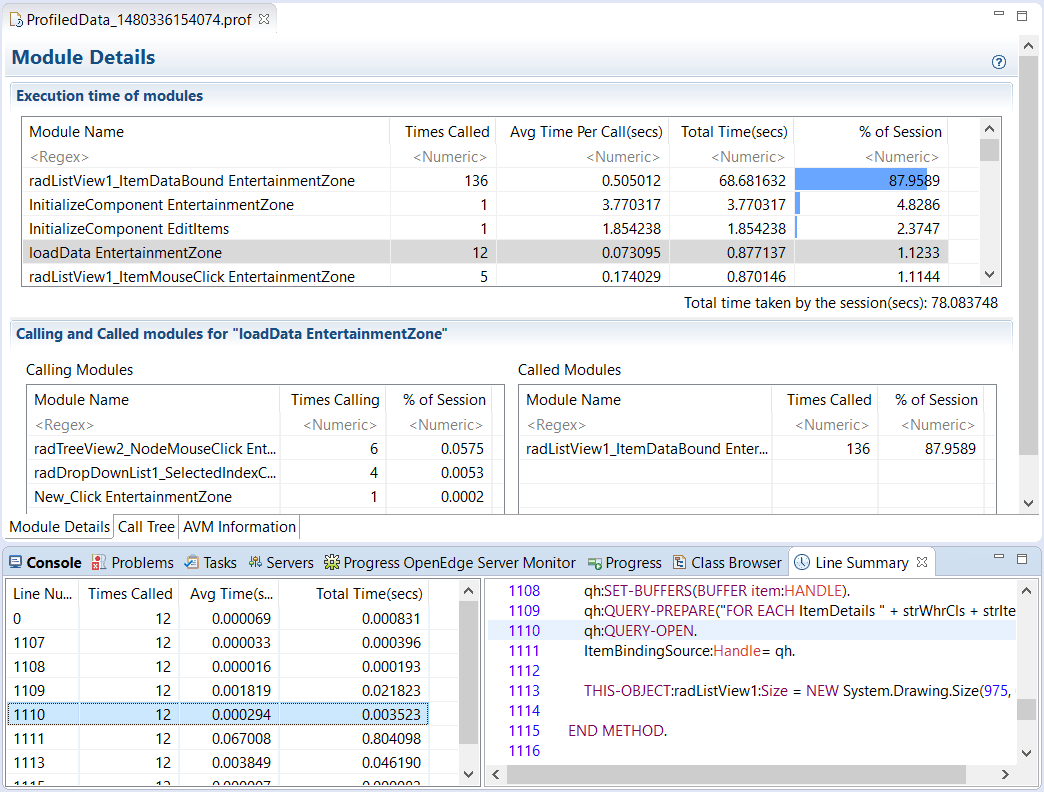Open the Class Browser view
Image resolution: width=1044 pixels, height=792 pixels.
click(x=730, y=563)
